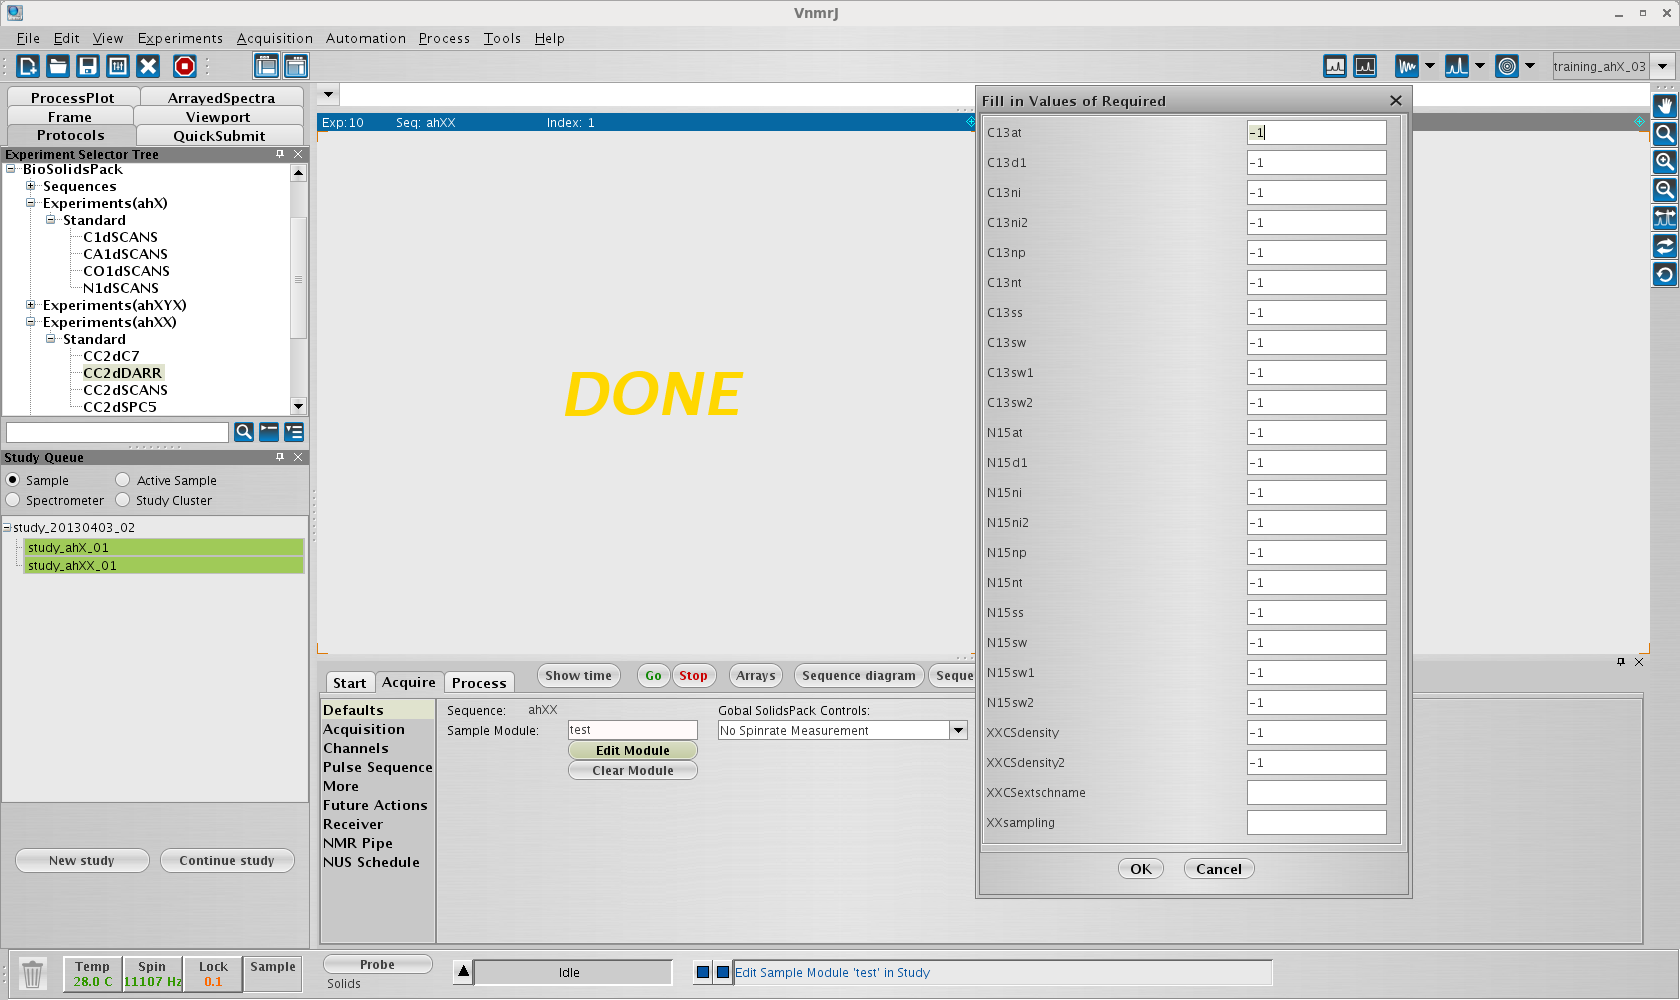This screenshot has height=1000, width=1680.
Task: Open the Acquisition menu
Action: coord(274,38)
